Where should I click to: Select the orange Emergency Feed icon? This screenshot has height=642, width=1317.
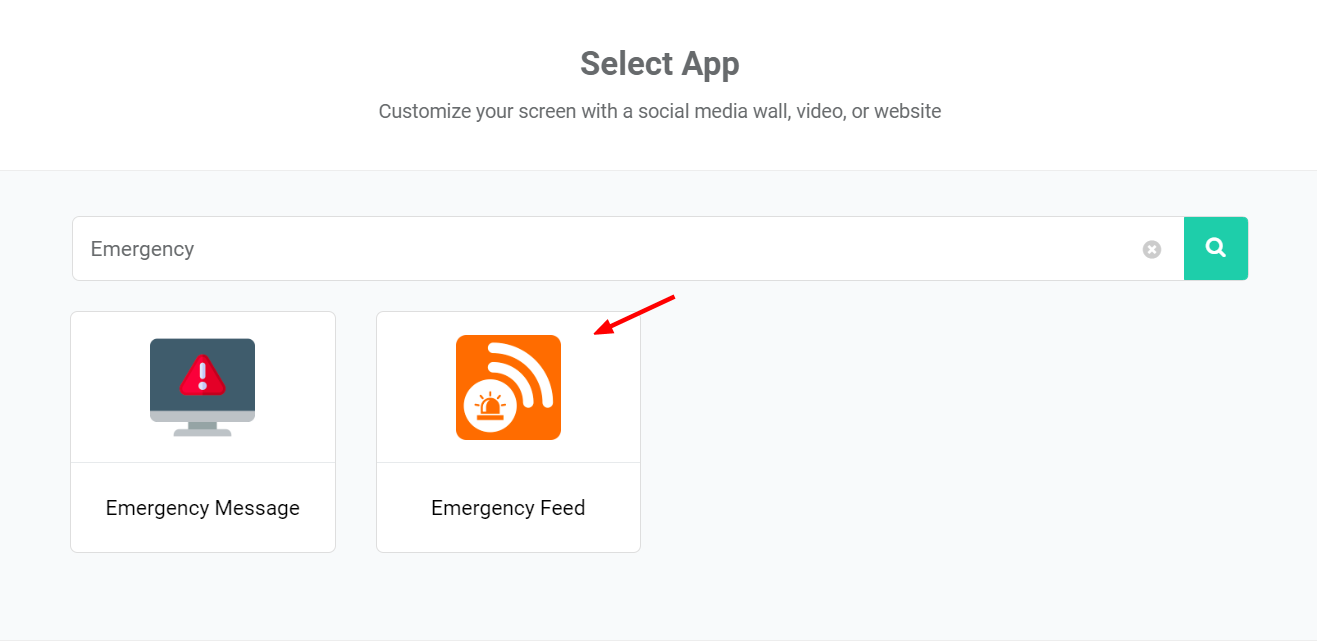point(508,387)
